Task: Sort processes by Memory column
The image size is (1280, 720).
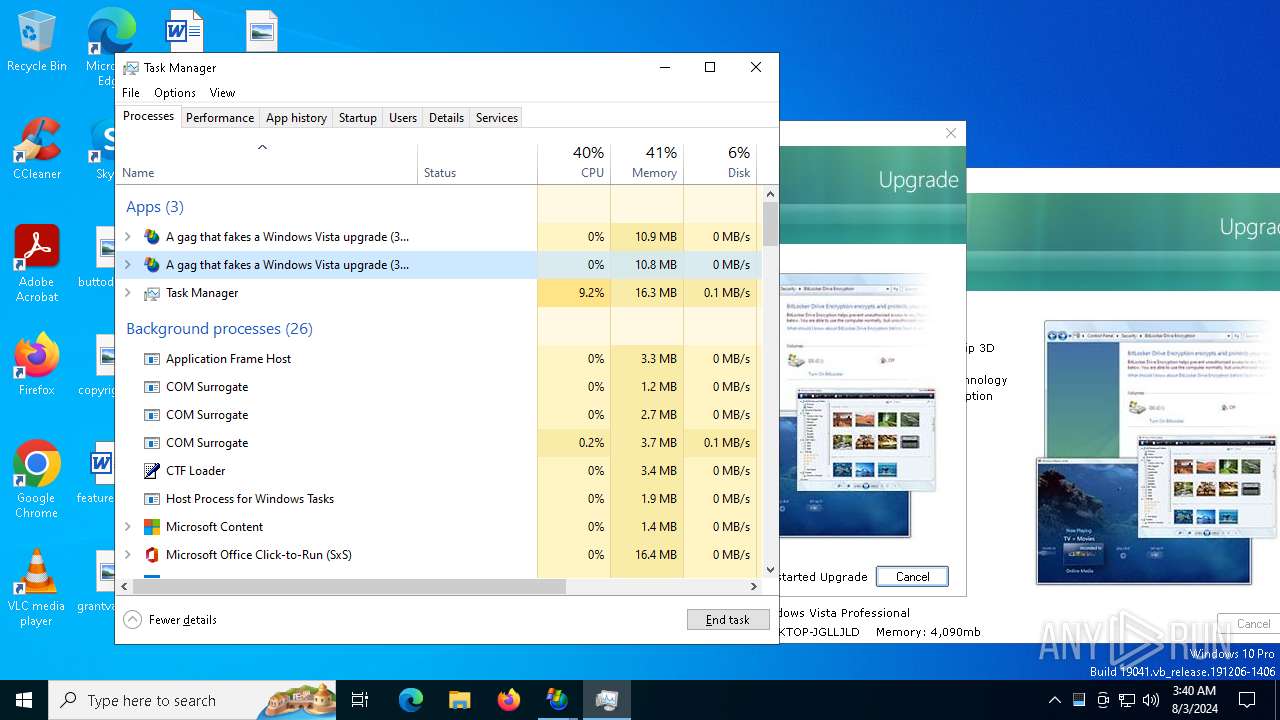Action: pos(647,165)
